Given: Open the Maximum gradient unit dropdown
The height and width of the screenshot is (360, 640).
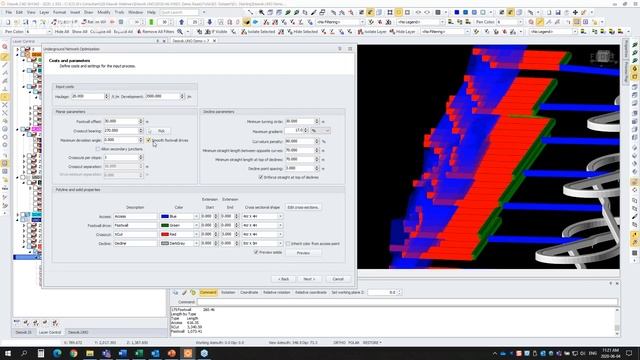Looking at the screenshot, I should coord(320,131).
